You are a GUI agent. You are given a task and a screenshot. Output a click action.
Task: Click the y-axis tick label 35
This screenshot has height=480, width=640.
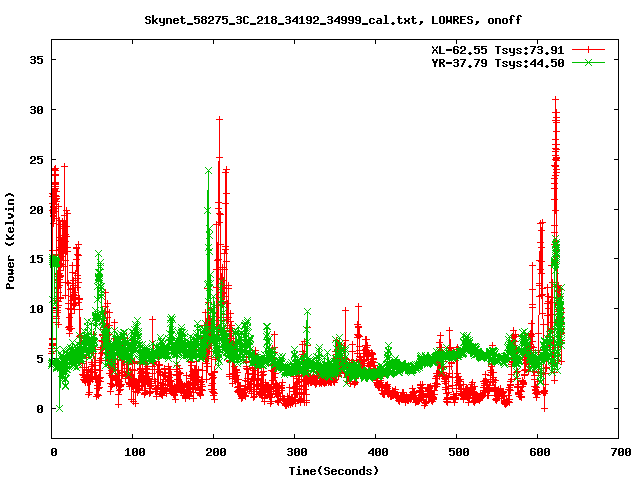click(x=36, y=60)
